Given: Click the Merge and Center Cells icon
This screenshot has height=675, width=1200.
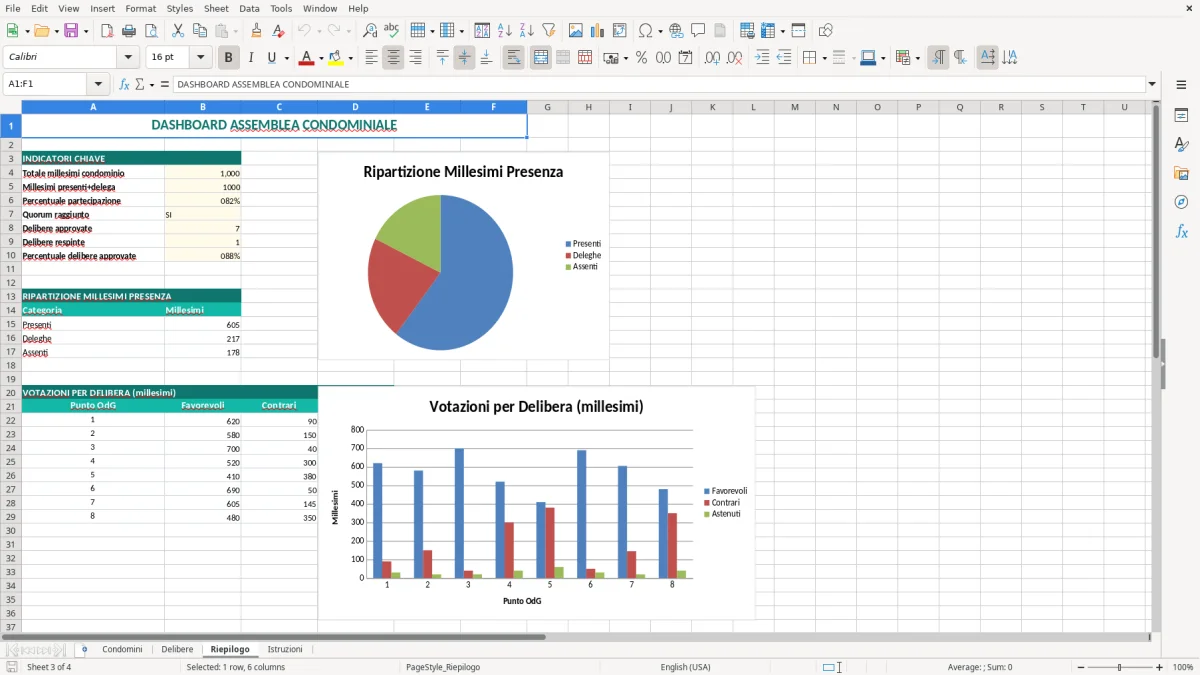Looking at the screenshot, I should pos(541,58).
